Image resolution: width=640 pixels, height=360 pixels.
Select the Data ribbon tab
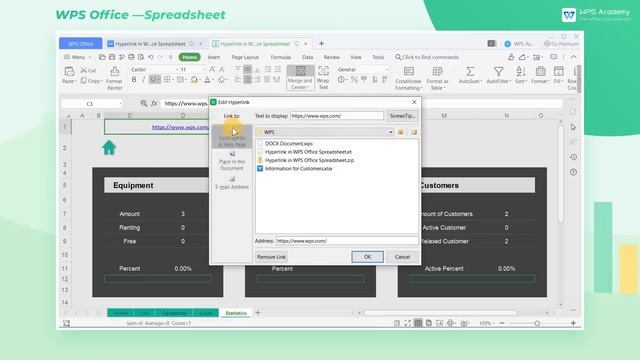307,57
